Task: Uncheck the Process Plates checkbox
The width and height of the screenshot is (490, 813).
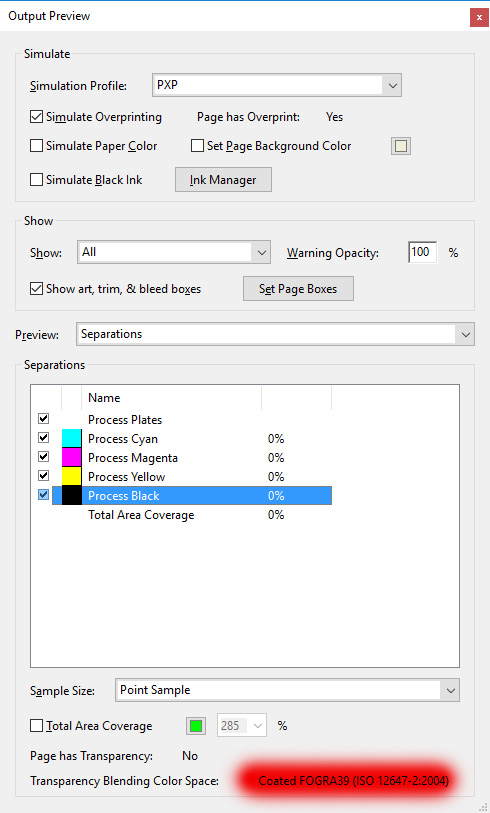Action: click(44, 418)
